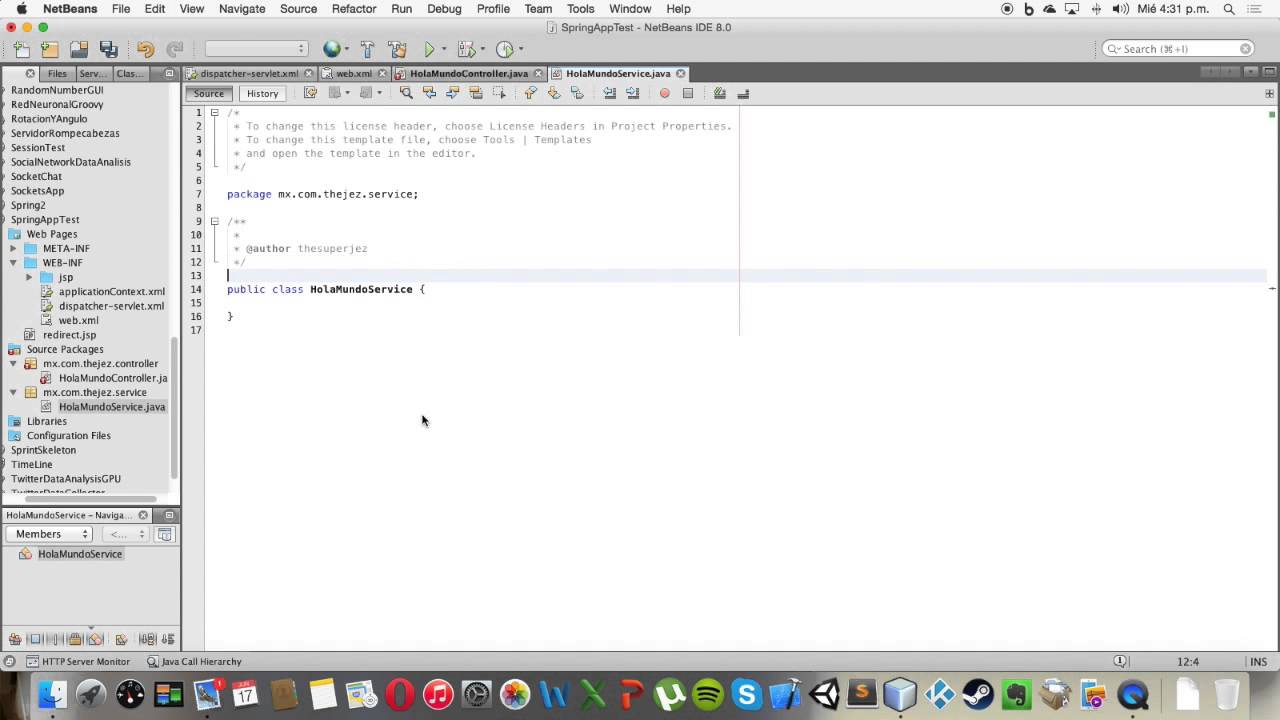Click the Uncomment lines editor icon
The width and height of the screenshot is (1280, 720).
[743, 93]
